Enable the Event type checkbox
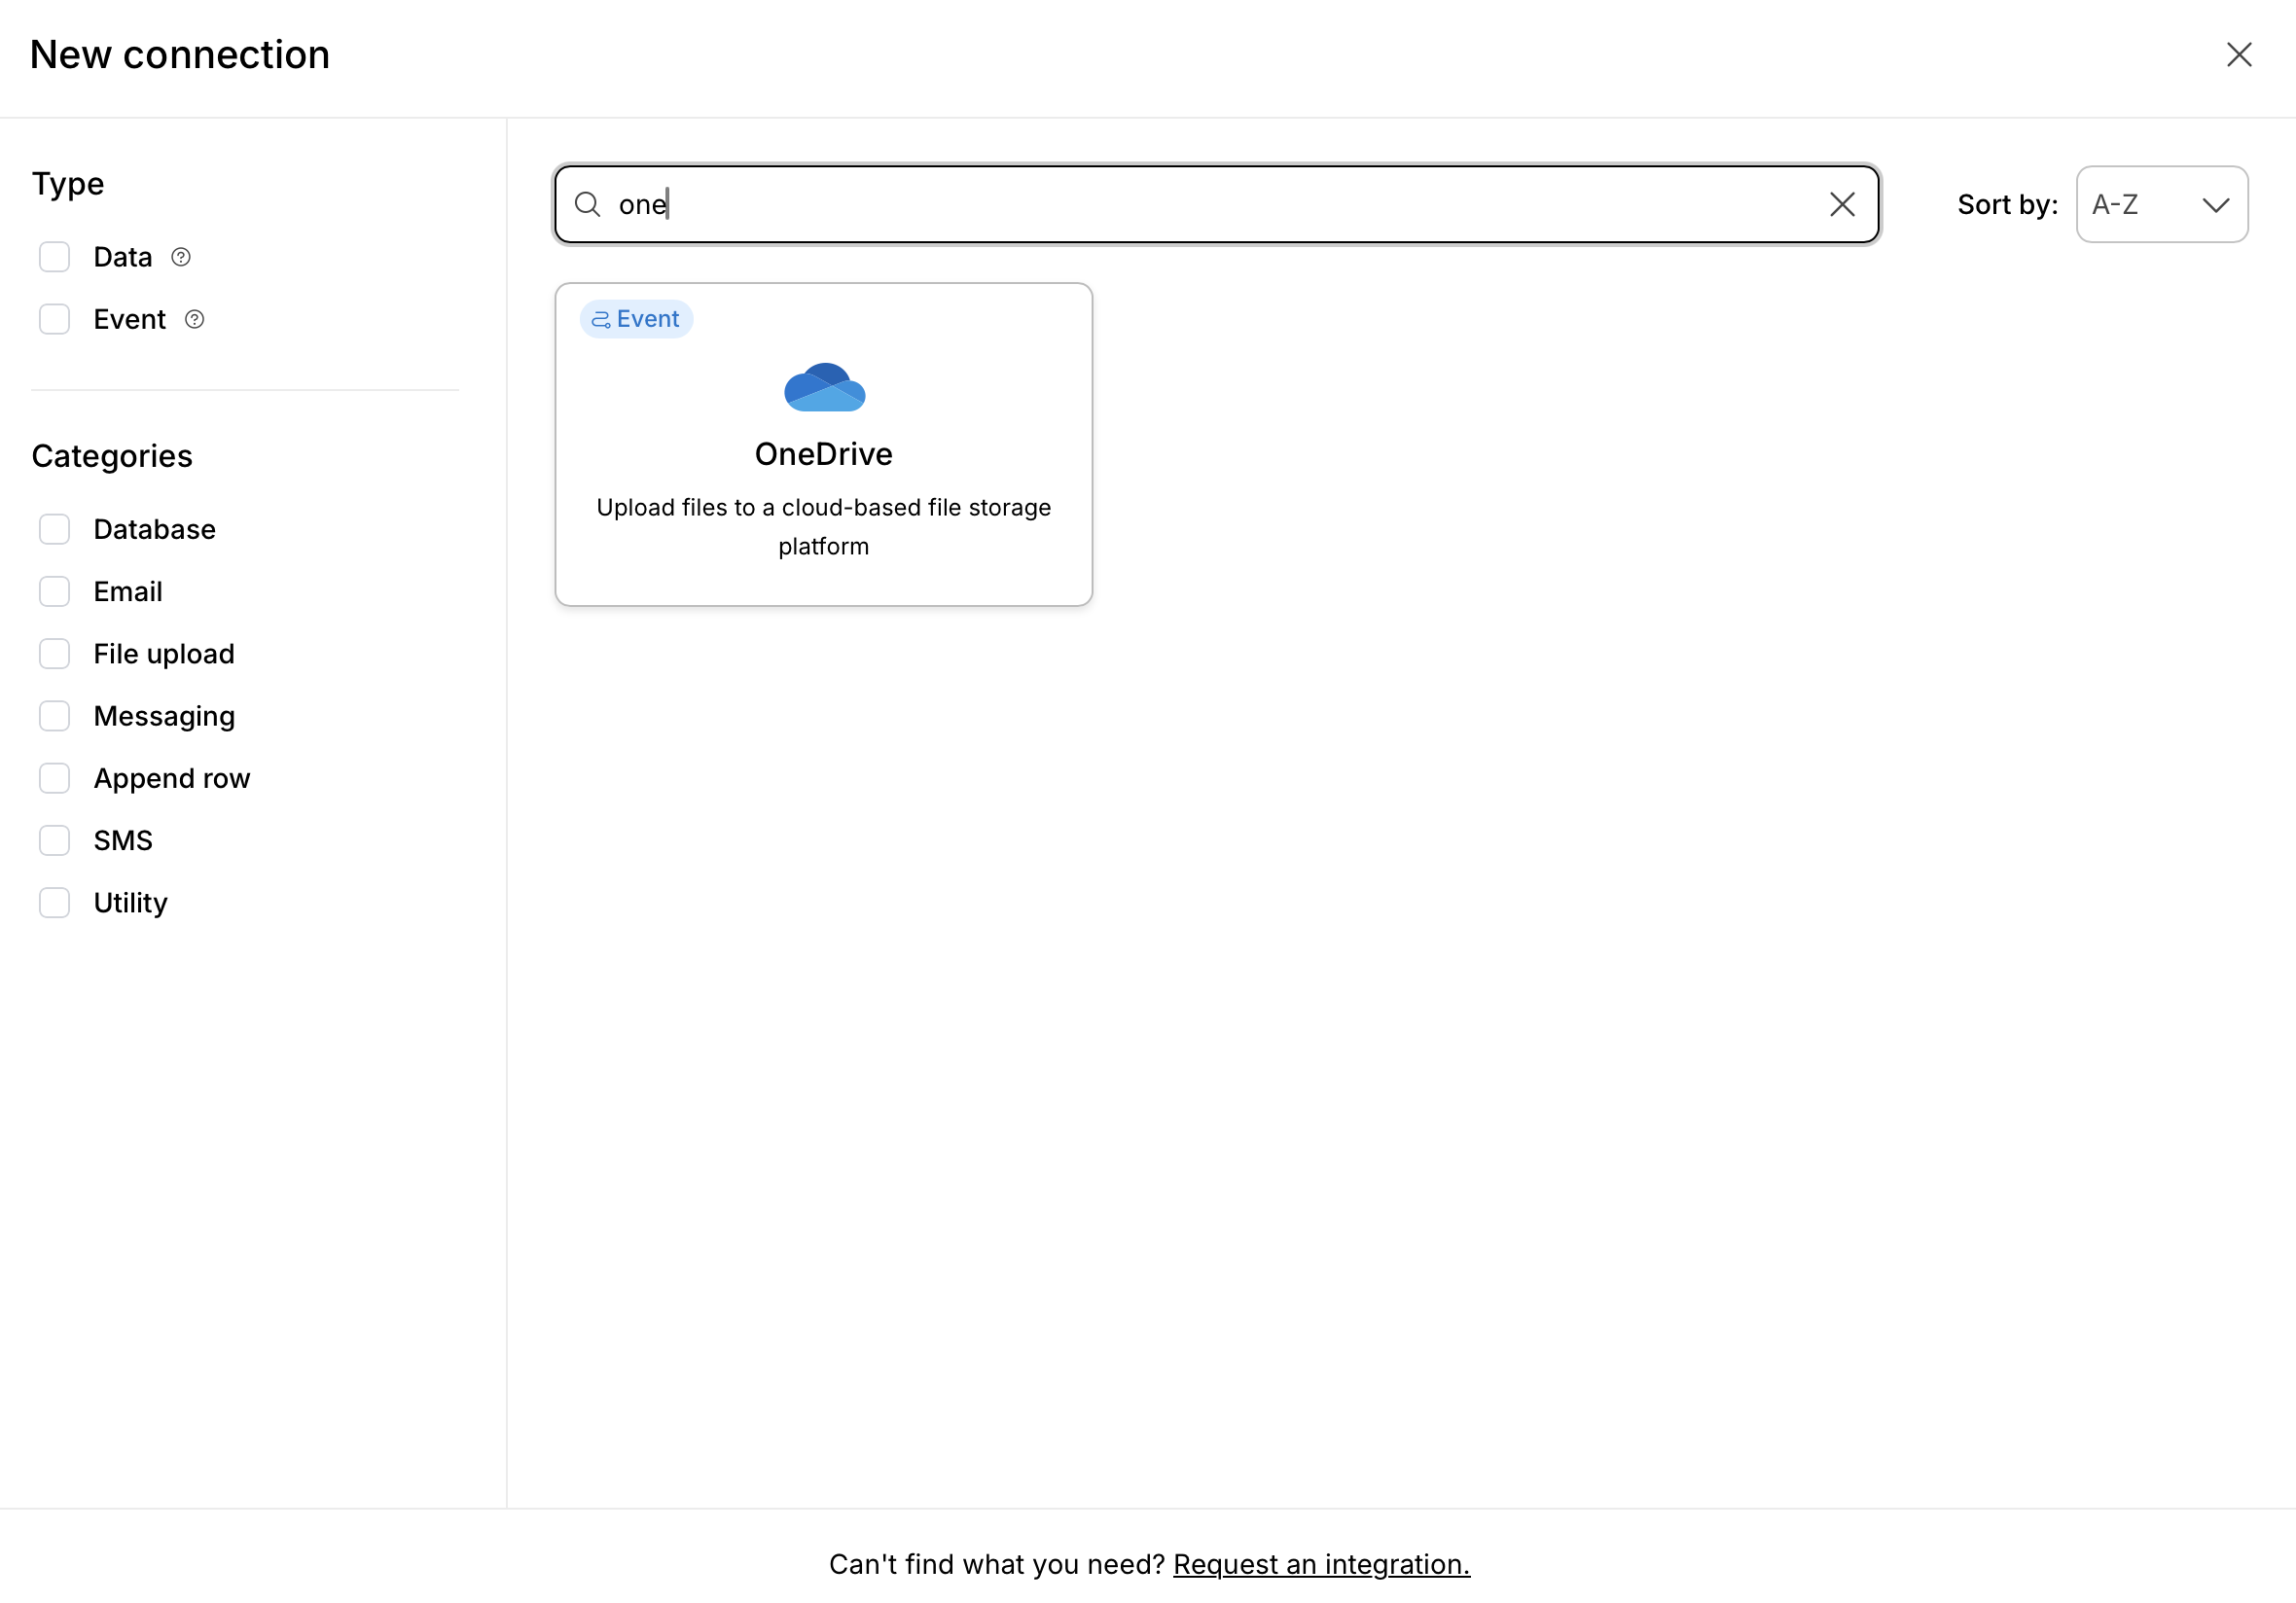This screenshot has width=2296, height=1603. [x=54, y=319]
